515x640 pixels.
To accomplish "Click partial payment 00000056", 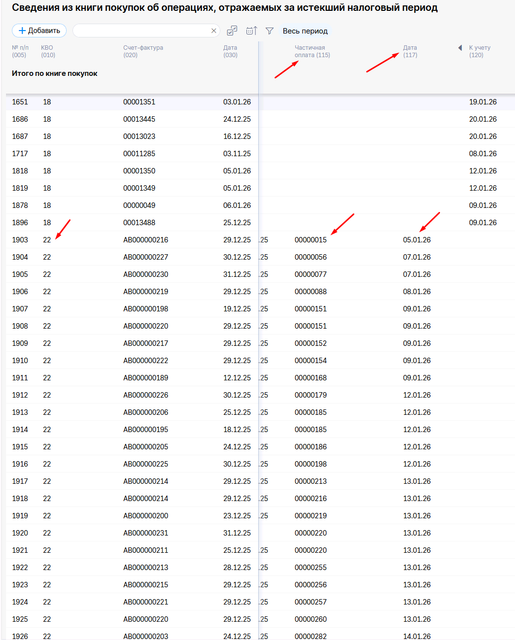I will click(x=311, y=257).
